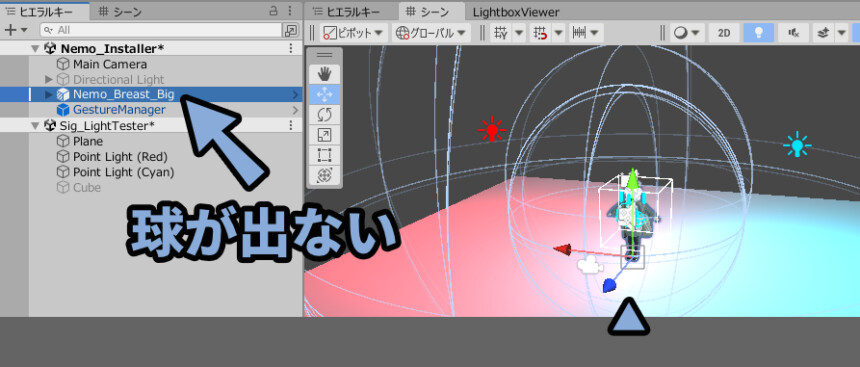
Task: Select the Rotate tool
Action: pos(325,115)
